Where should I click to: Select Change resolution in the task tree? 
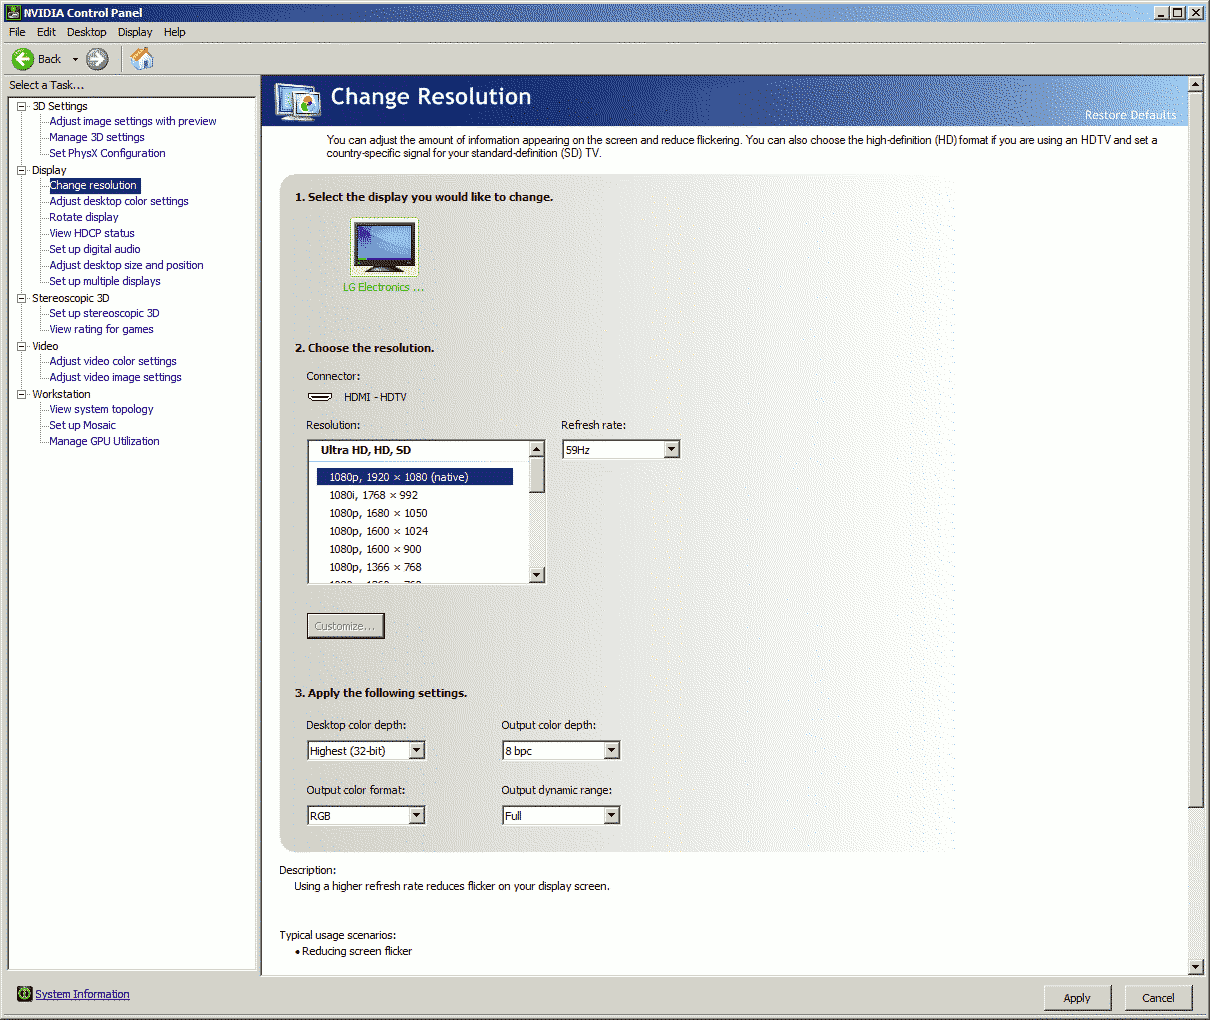pos(94,185)
